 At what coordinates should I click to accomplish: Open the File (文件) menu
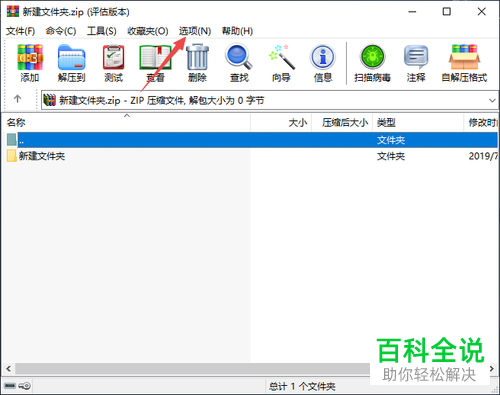coord(20,31)
